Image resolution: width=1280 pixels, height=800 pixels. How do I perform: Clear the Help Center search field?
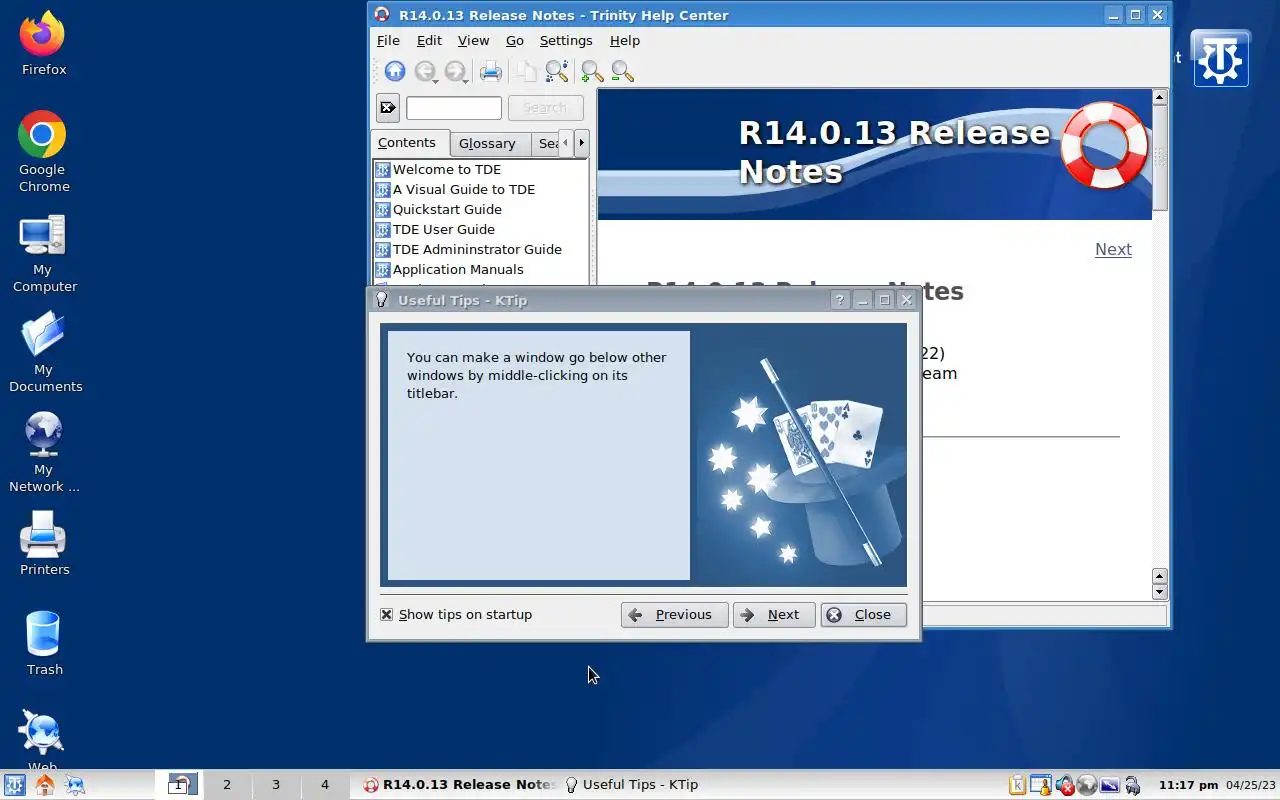point(388,108)
